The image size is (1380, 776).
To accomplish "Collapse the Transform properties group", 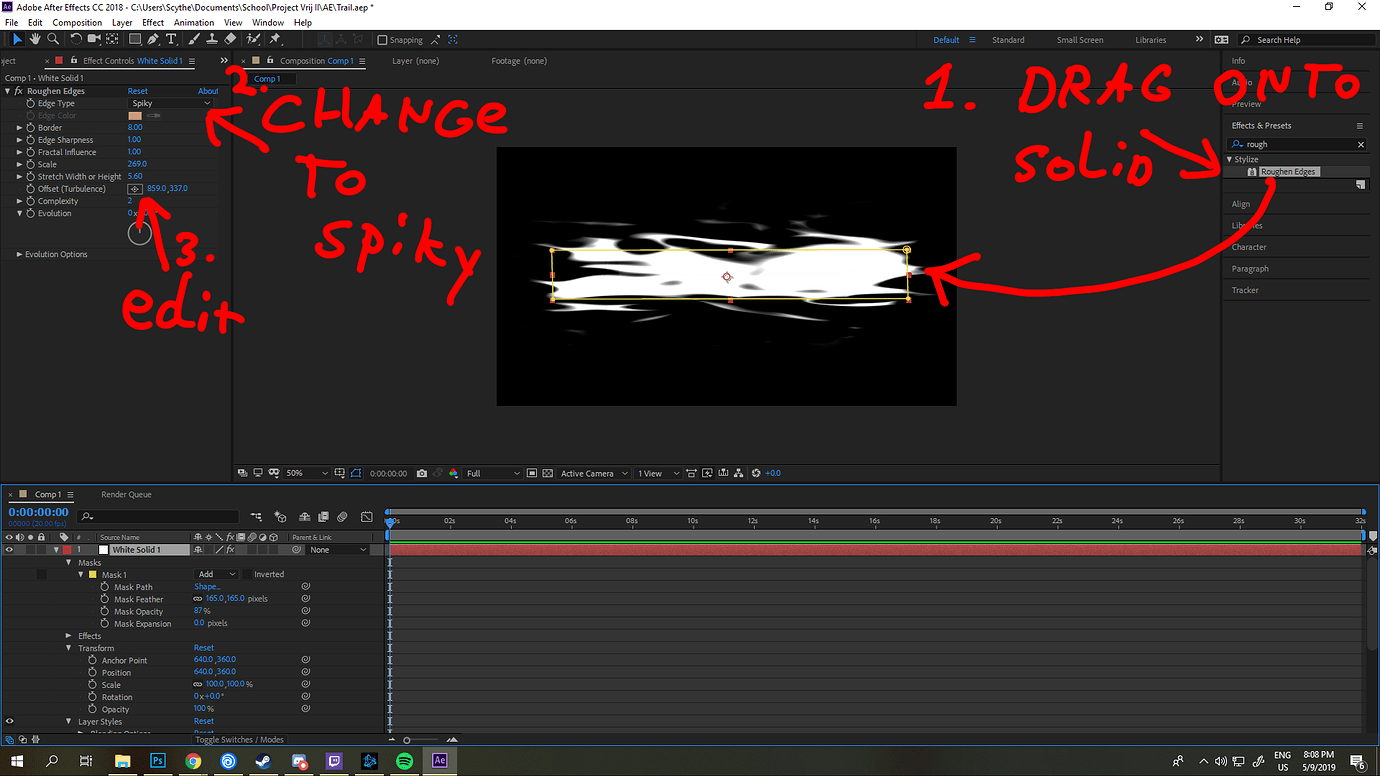I will coord(67,648).
